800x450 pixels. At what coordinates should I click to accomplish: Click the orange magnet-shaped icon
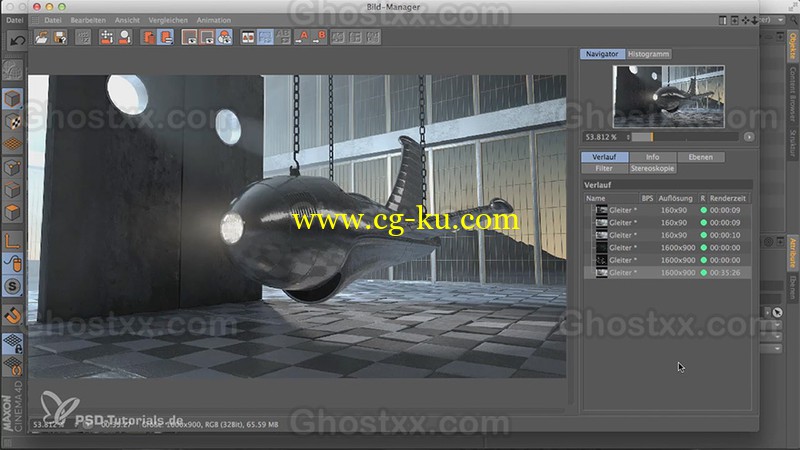pos(13,315)
